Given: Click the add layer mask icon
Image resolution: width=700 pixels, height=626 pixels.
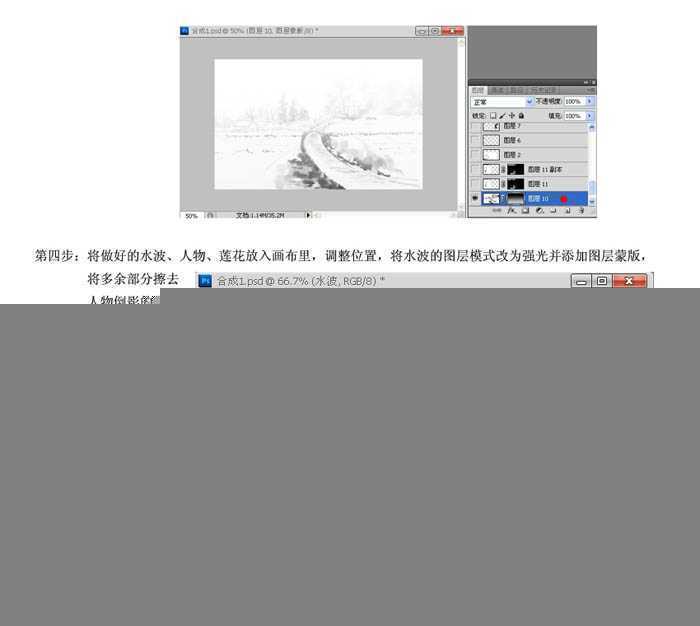Looking at the screenshot, I should coord(525,211).
